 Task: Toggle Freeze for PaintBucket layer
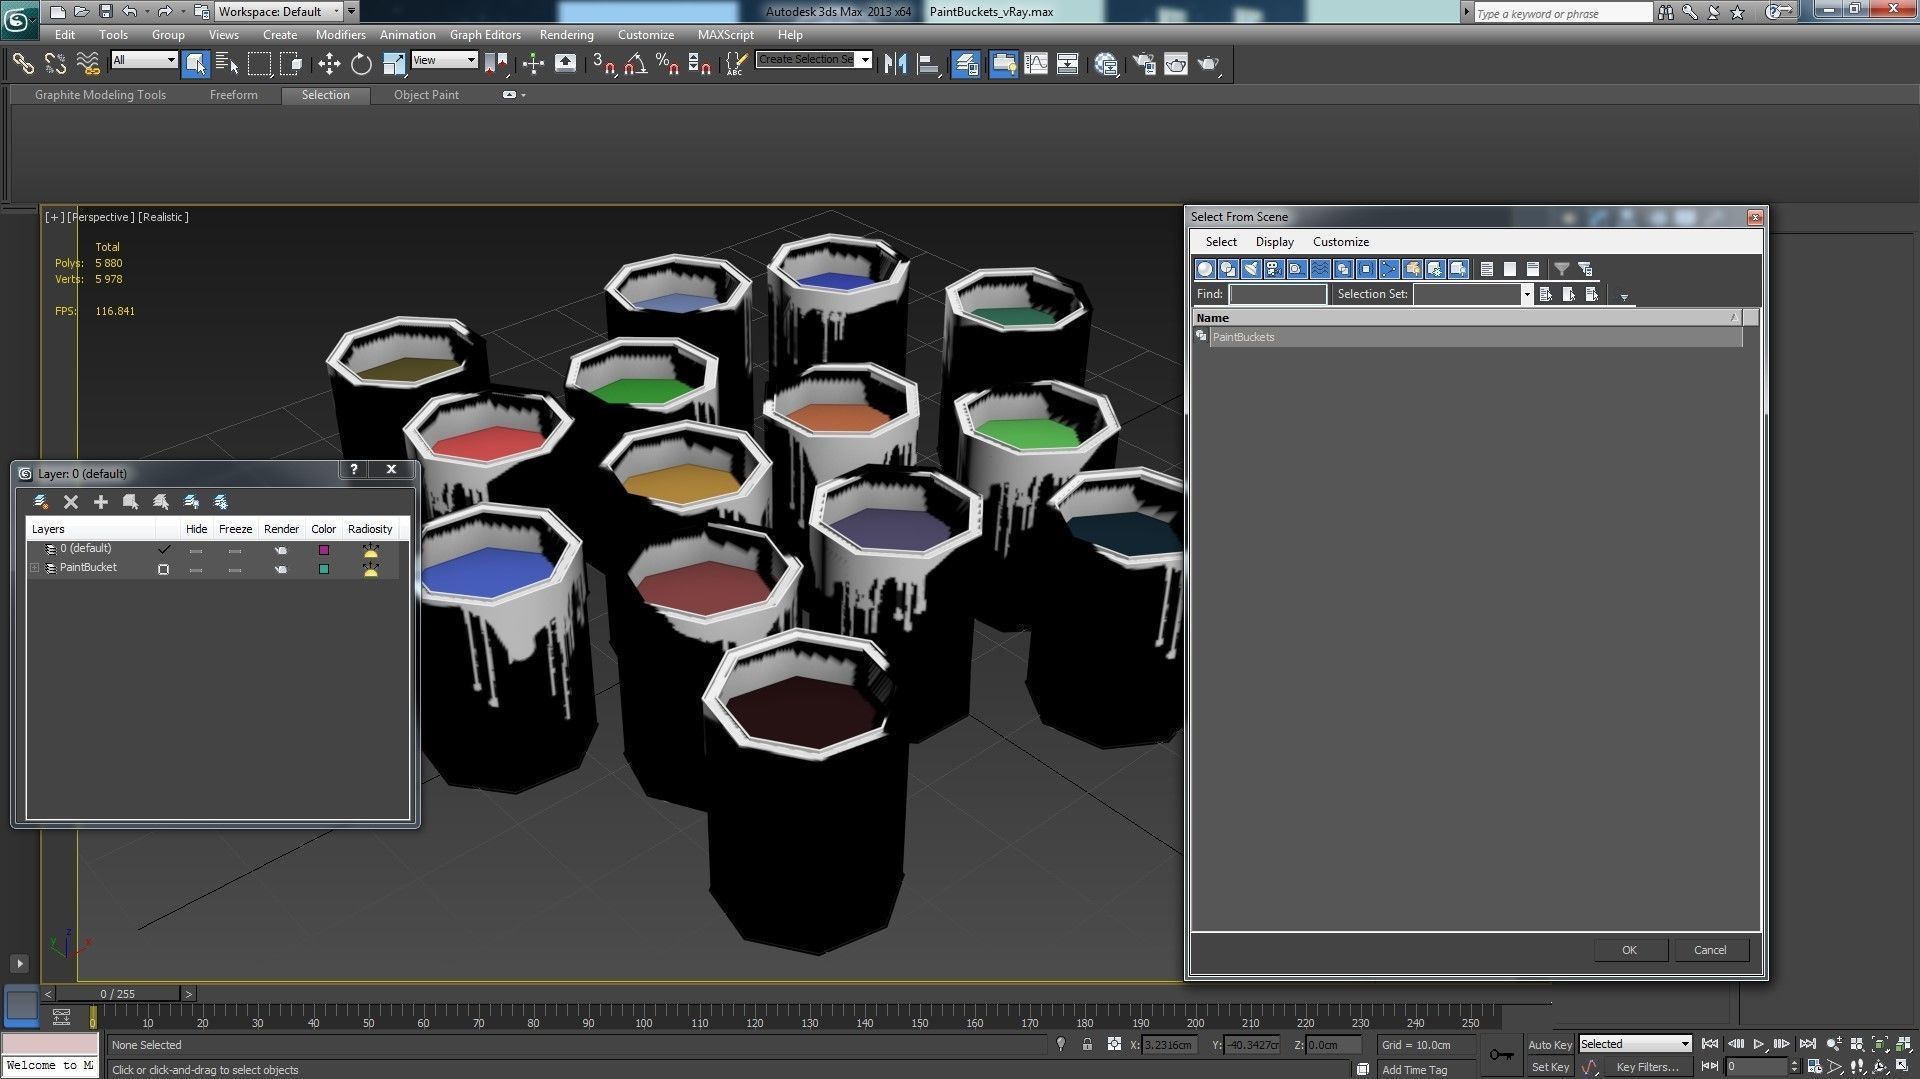click(235, 569)
